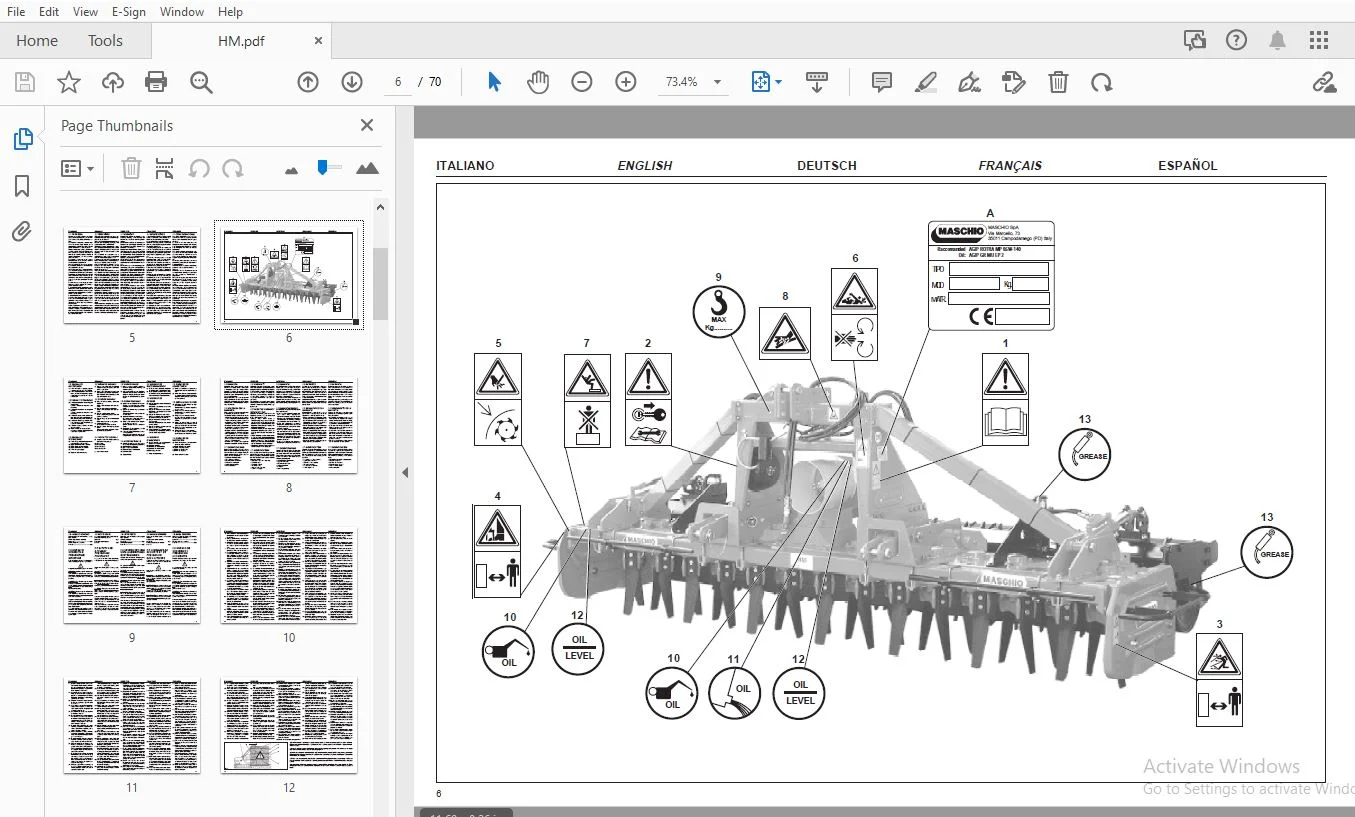
Task: Open the Edit menu
Action: 48,11
